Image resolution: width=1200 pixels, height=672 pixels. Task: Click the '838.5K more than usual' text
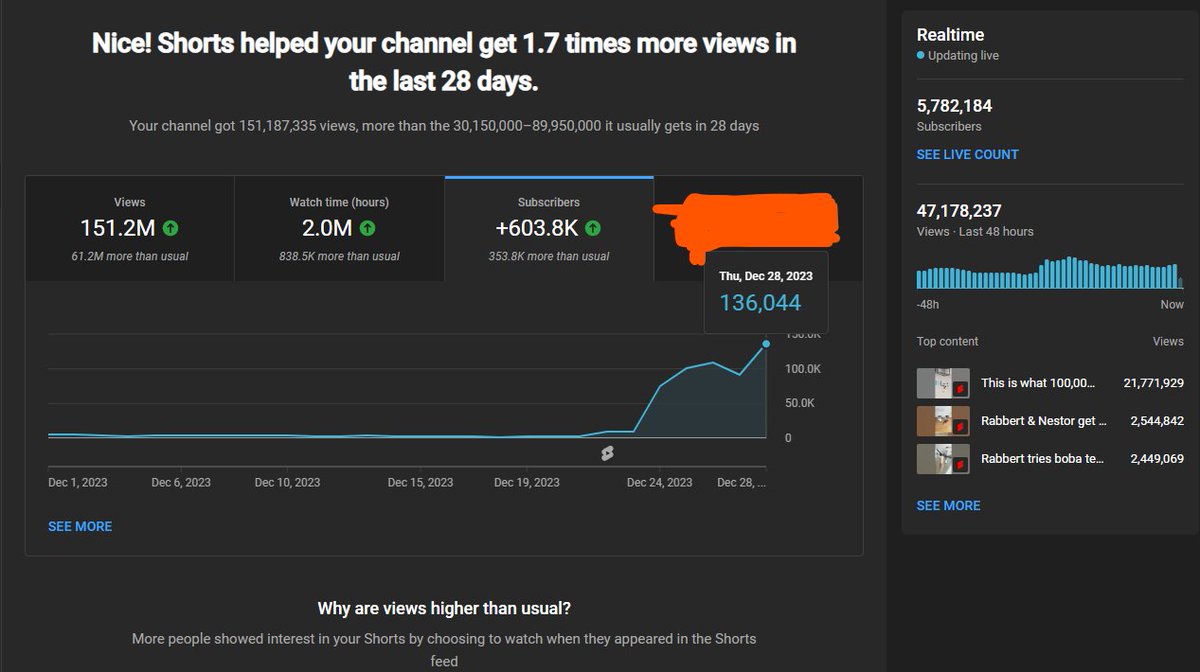pos(339,256)
